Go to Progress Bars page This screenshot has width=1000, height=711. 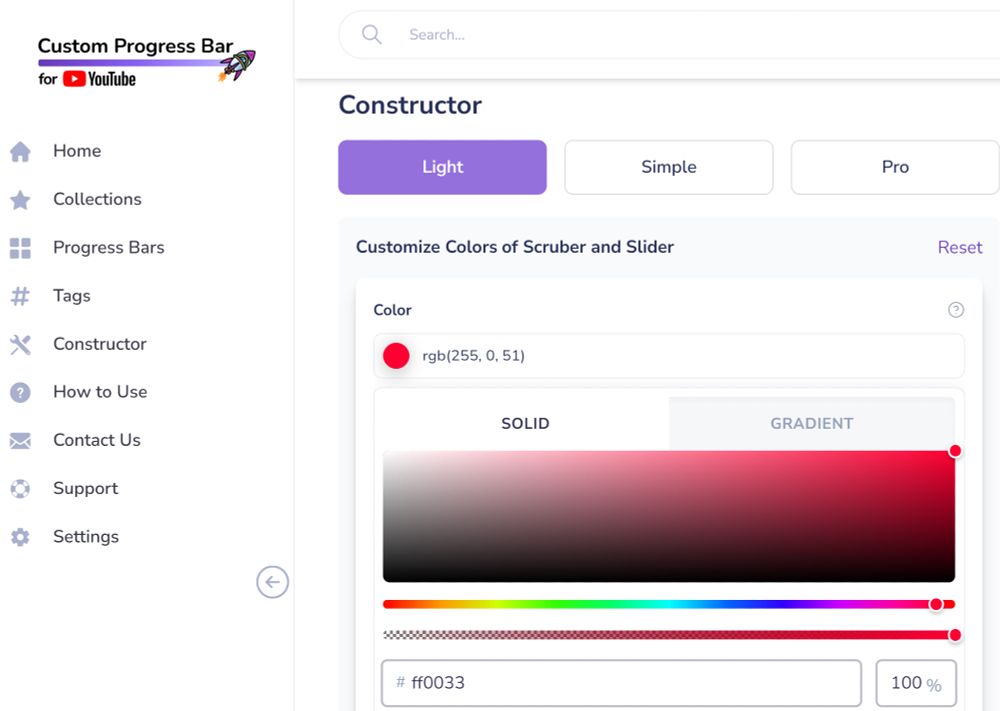(108, 248)
